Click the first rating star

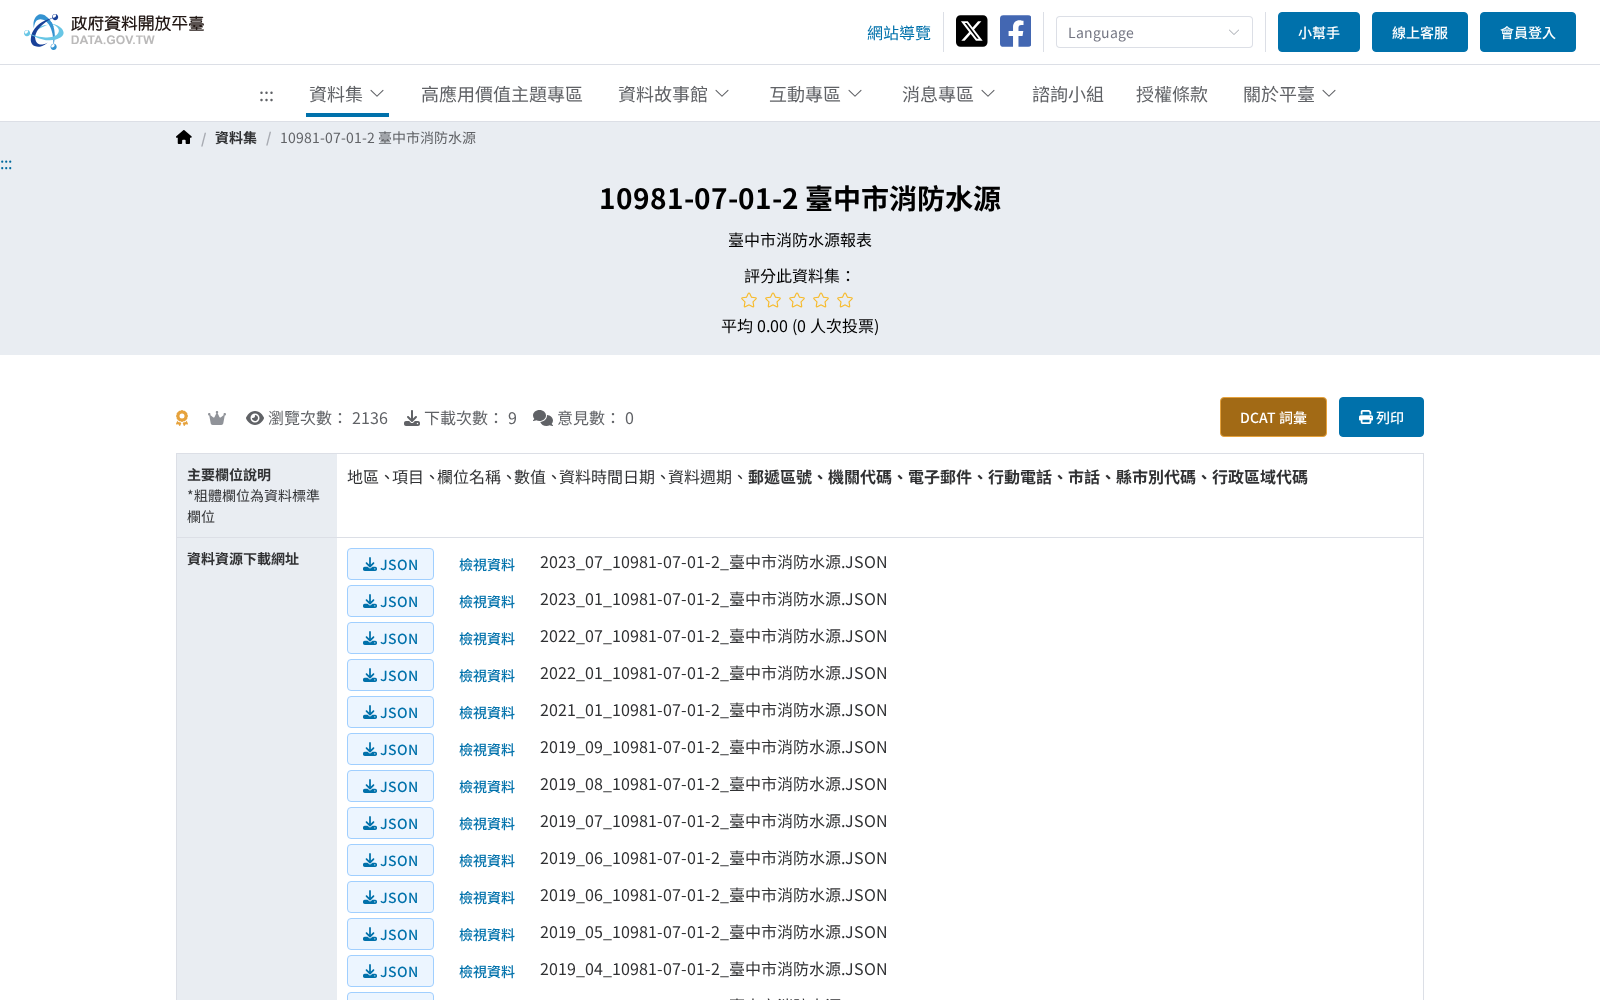749,300
